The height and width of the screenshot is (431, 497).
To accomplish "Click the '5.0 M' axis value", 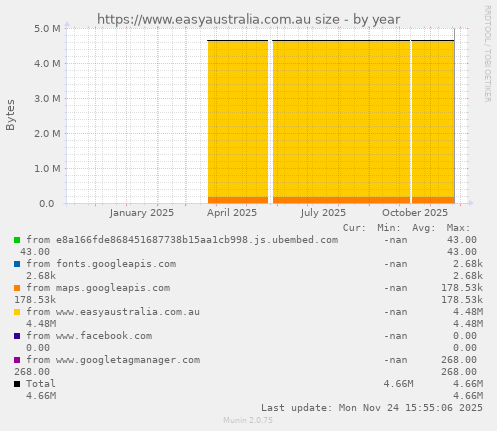I will click(47, 29).
